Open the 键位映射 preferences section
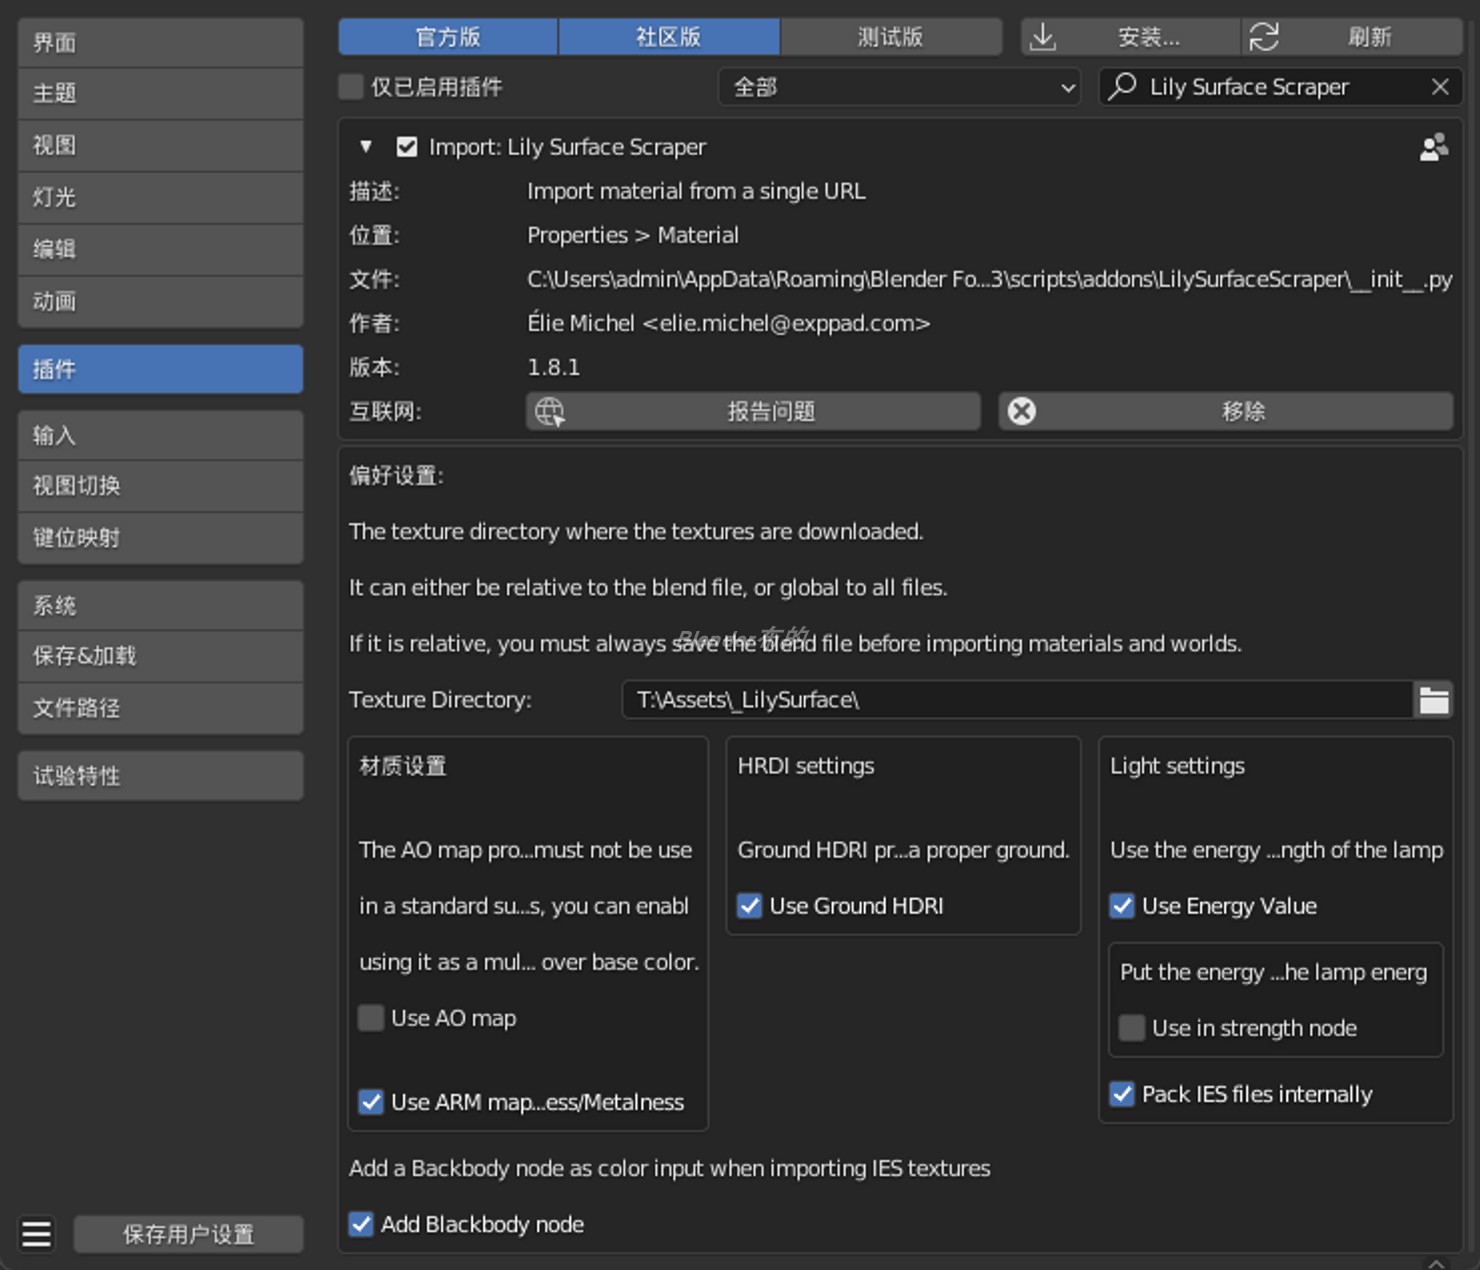This screenshot has height=1270, width=1480. (161, 538)
